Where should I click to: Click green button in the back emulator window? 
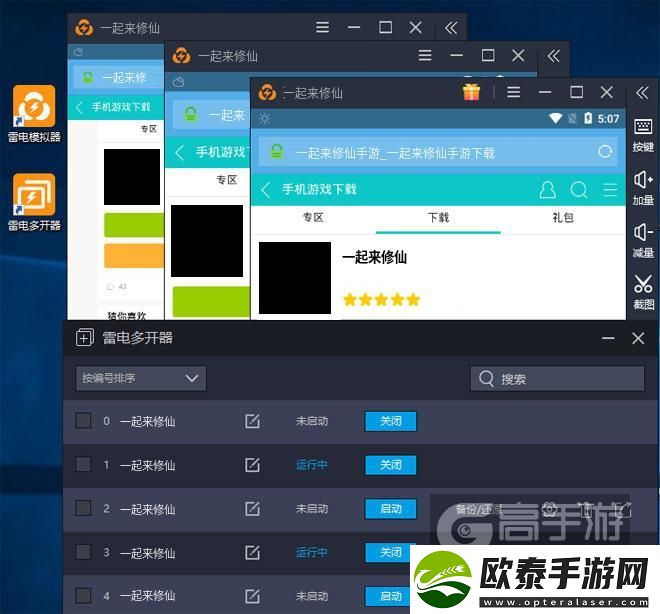(x=134, y=225)
